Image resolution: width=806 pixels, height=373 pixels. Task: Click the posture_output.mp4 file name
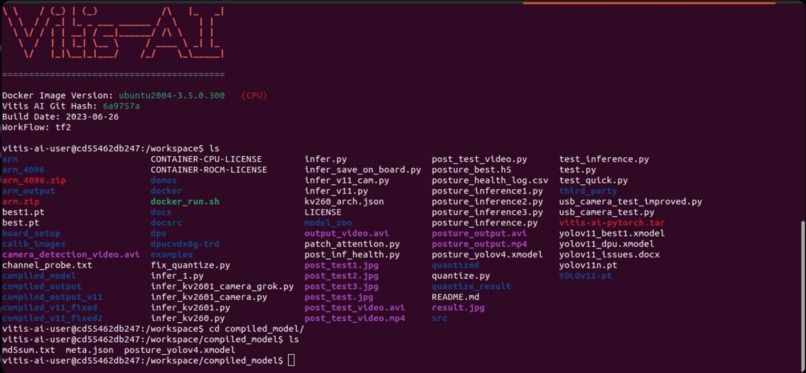480,244
